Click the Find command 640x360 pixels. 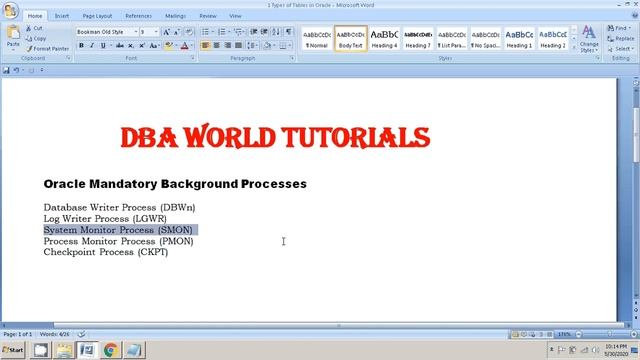620,28
